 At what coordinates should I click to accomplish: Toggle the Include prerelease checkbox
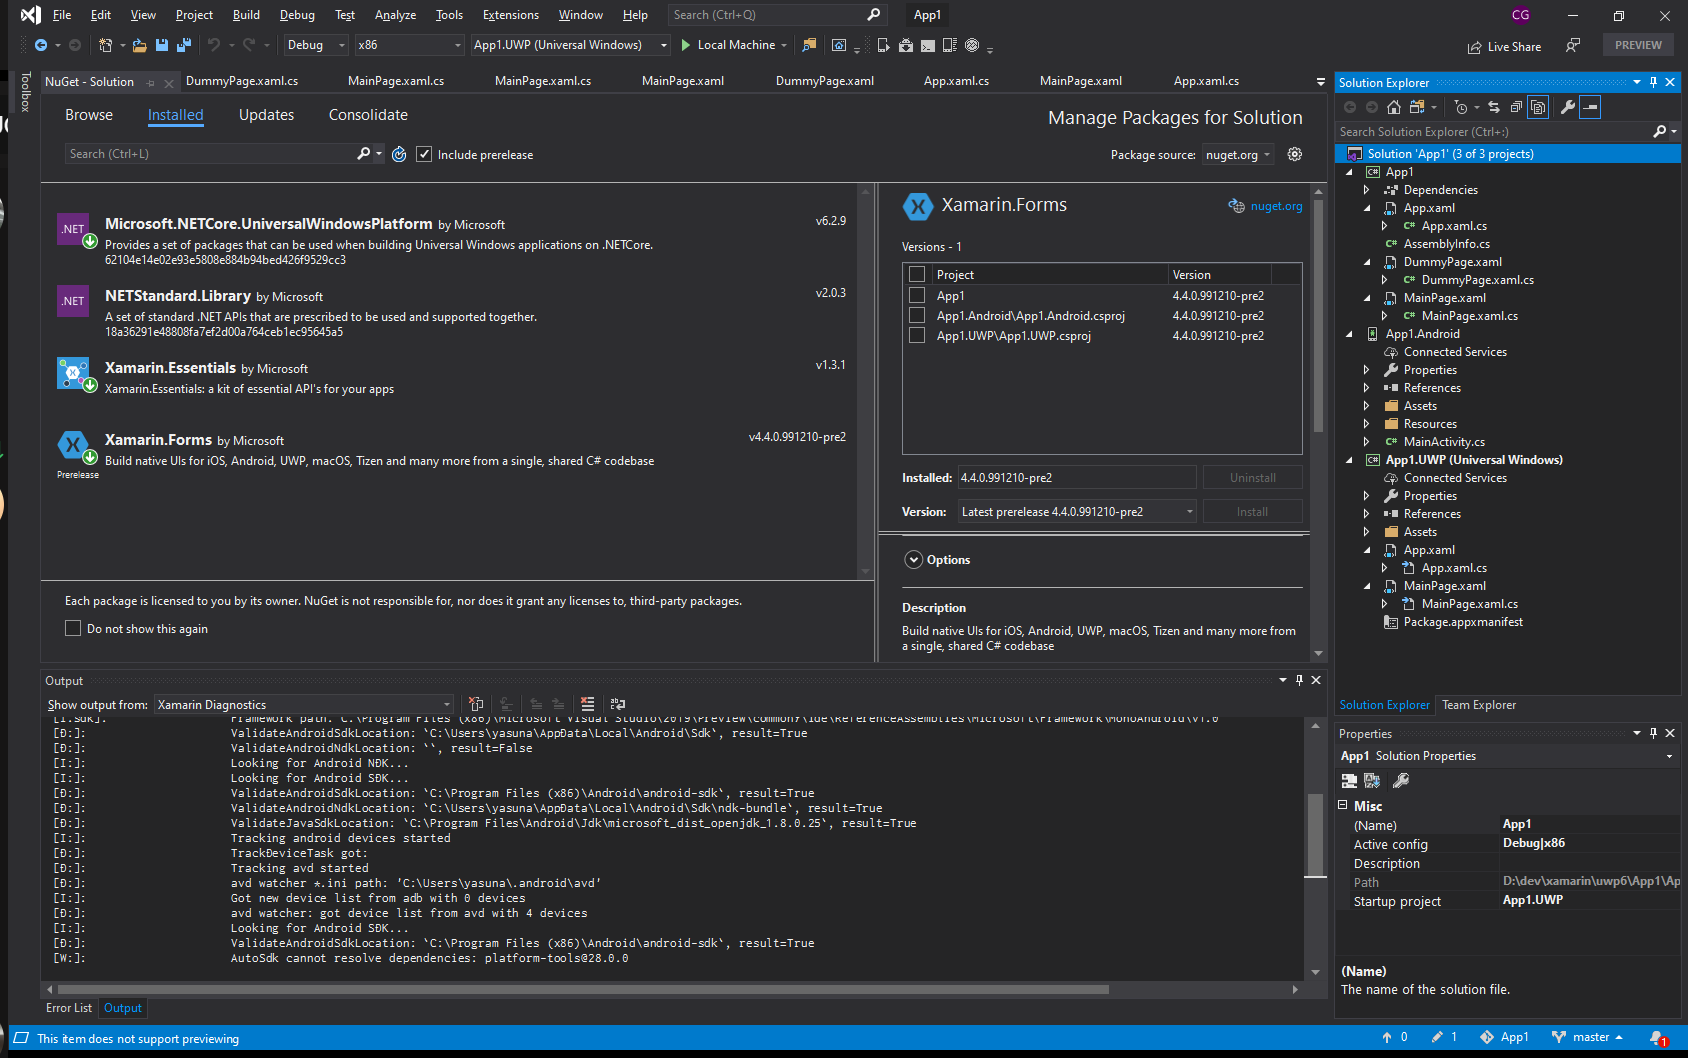(424, 154)
